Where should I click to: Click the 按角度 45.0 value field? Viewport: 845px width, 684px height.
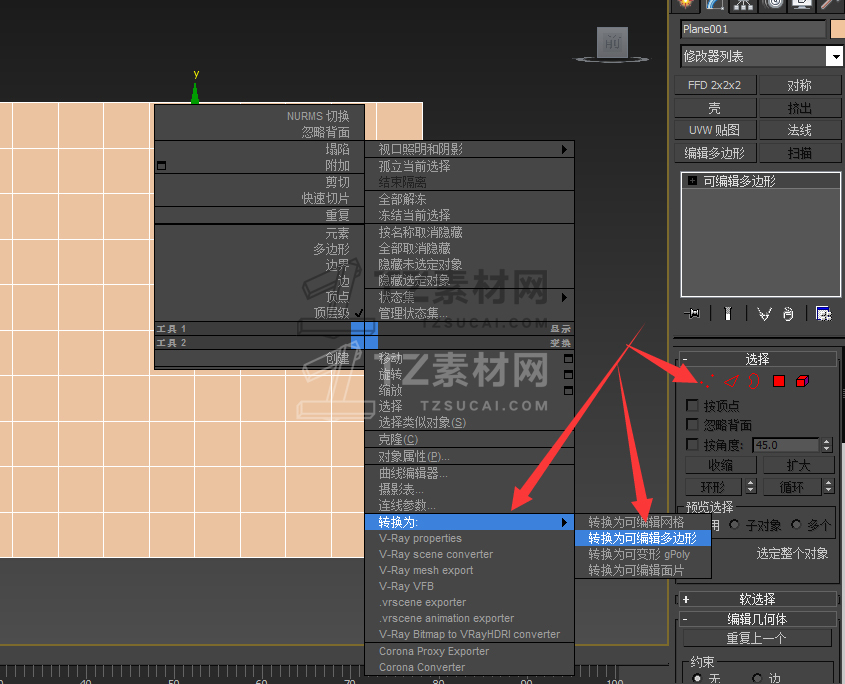click(786, 445)
